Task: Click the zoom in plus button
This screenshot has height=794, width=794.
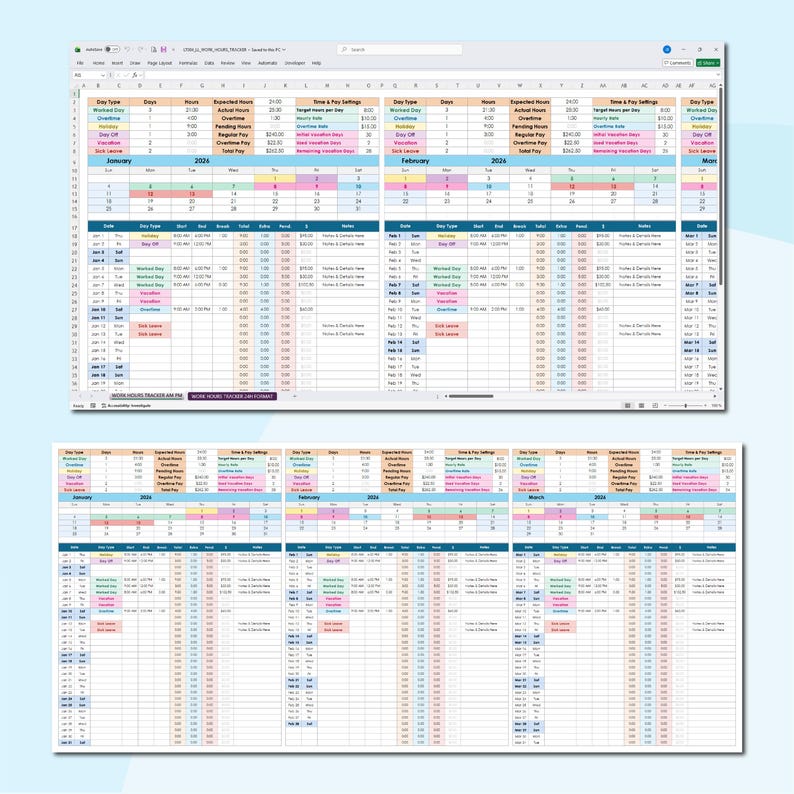Action: (705, 406)
